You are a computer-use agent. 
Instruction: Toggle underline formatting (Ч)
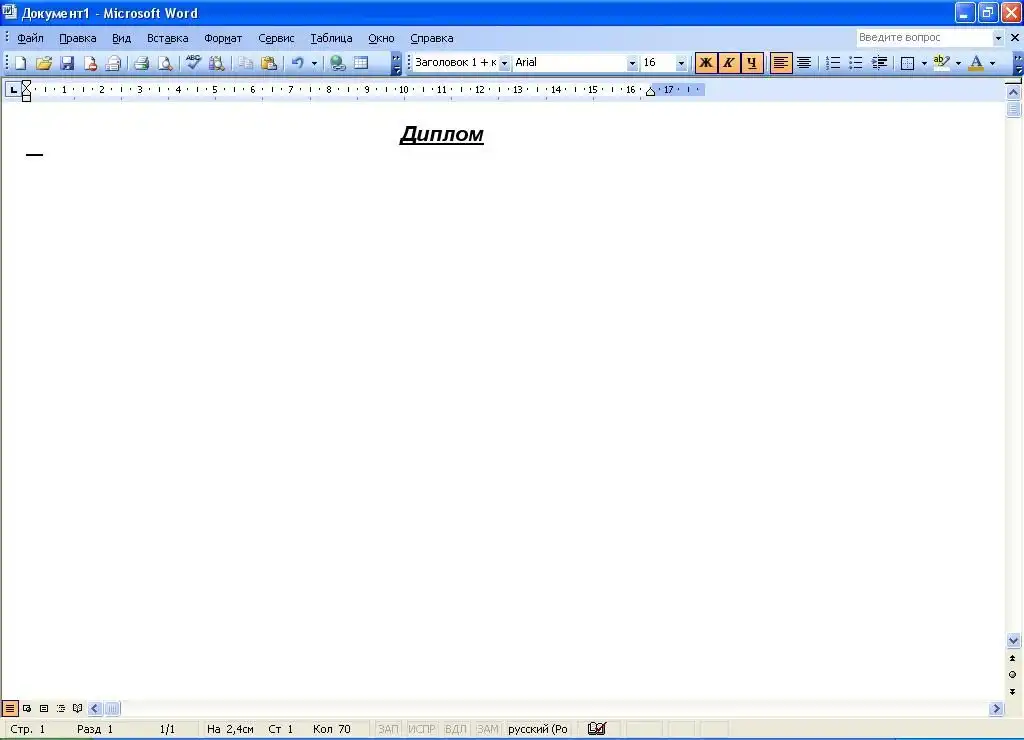tap(752, 63)
